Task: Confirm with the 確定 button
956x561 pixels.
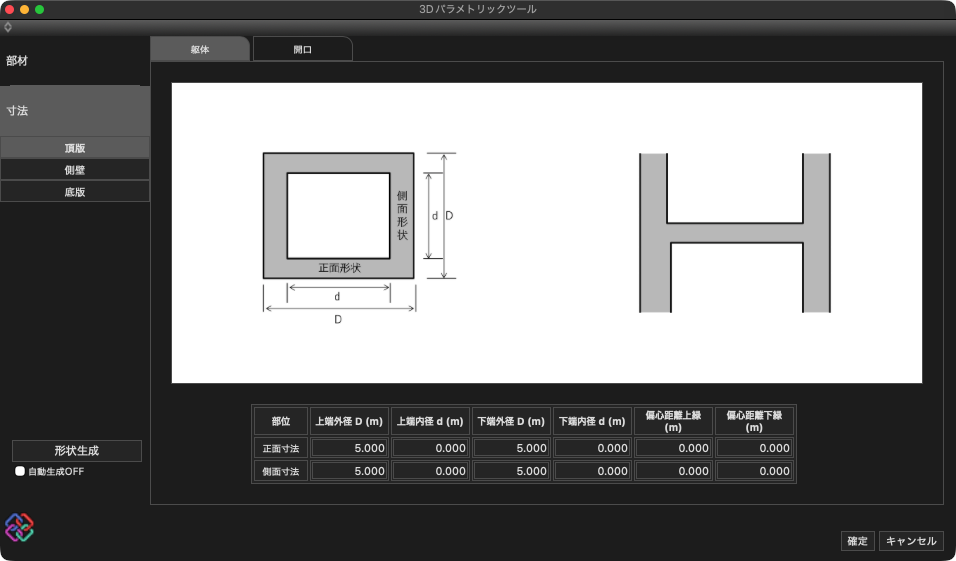Action: tap(857, 541)
